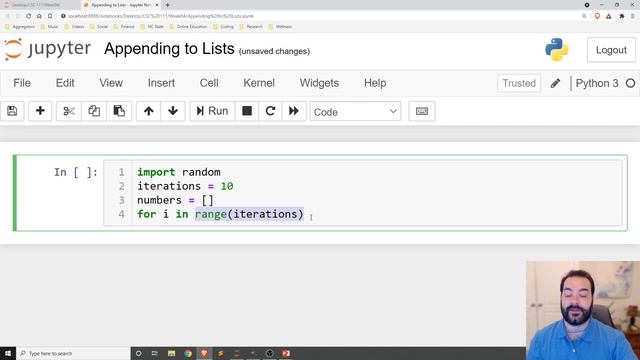Open Chrome from the taskbar

tap(188, 353)
